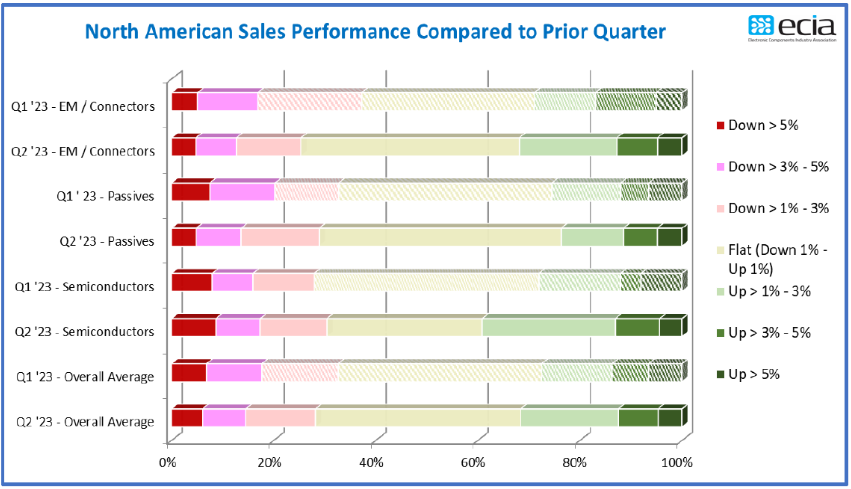Click the red segment of Q2 '23 Semiconductors bar
This screenshot has height=489, width=851.
194,328
